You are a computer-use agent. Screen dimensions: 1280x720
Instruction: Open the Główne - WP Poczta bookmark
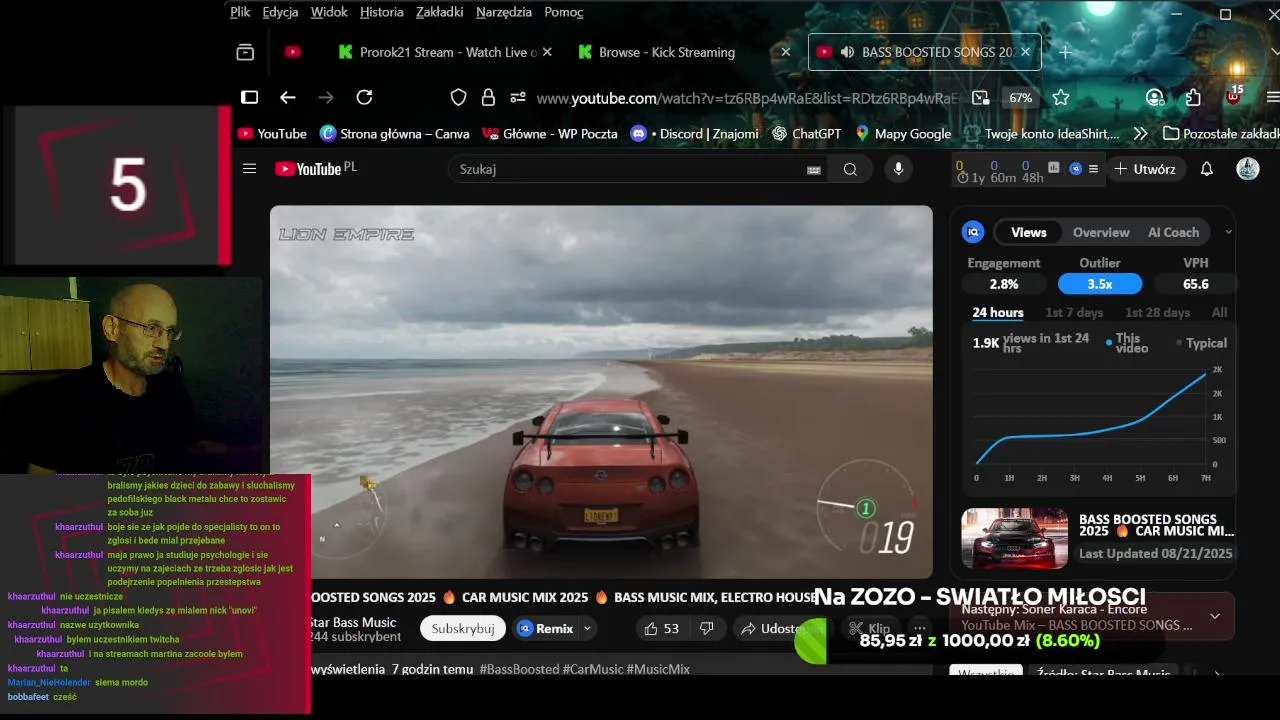click(x=550, y=133)
